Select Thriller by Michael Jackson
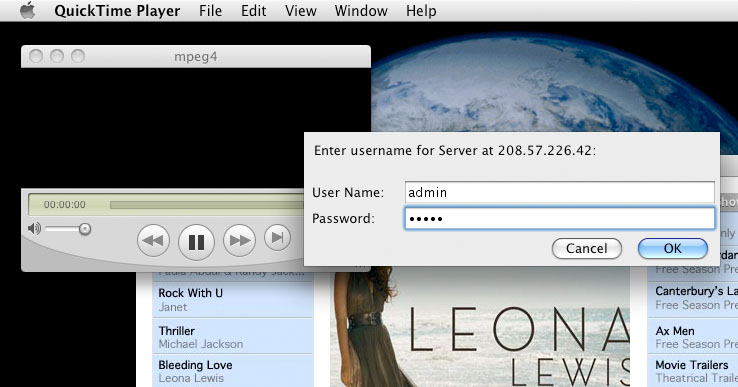 233,336
